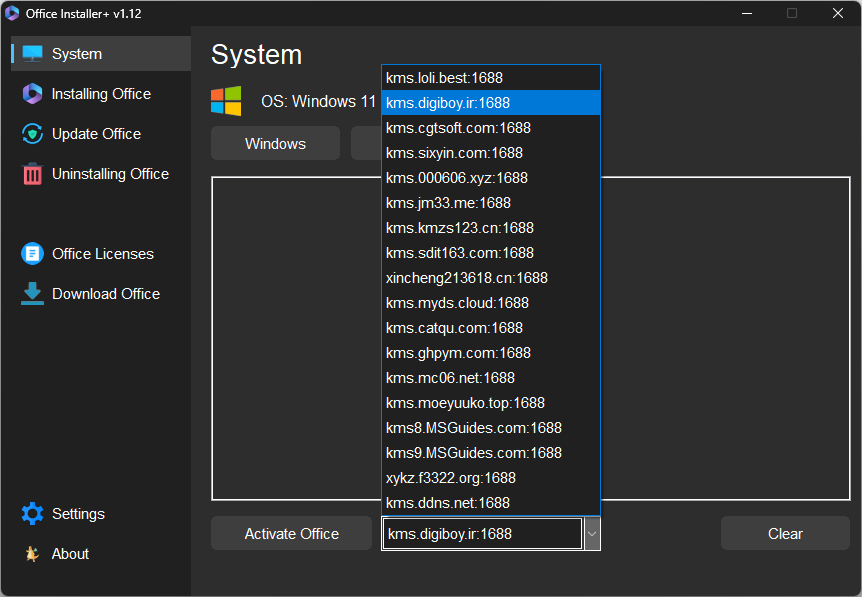Click the System monitor icon in the sidebar

32,54
